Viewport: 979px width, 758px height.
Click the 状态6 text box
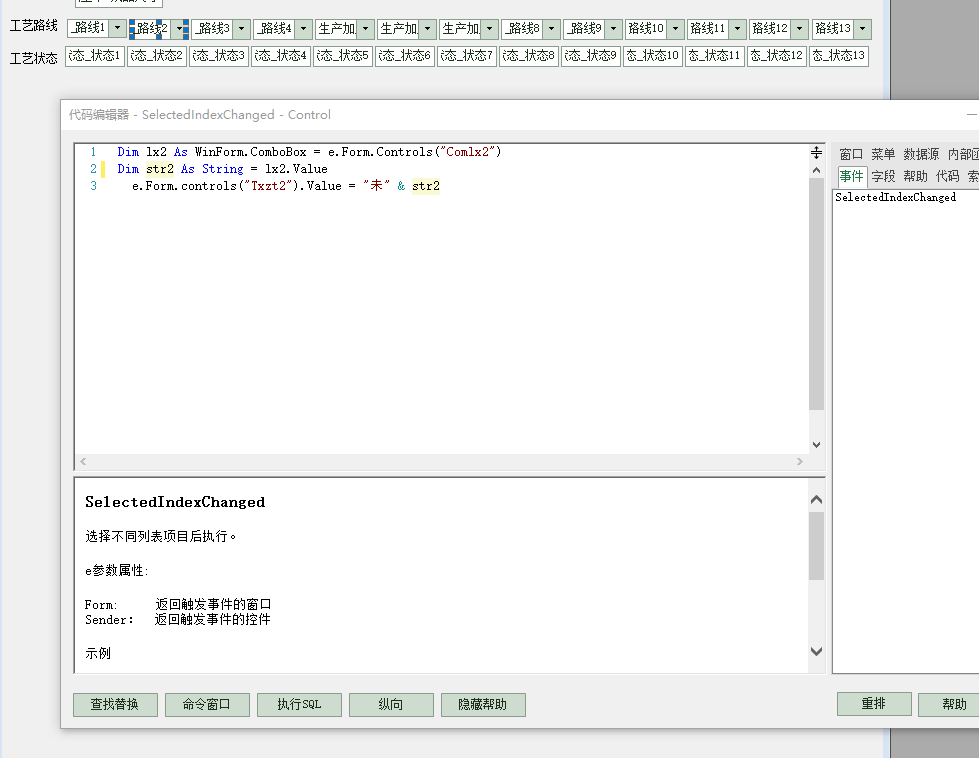click(x=405, y=56)
